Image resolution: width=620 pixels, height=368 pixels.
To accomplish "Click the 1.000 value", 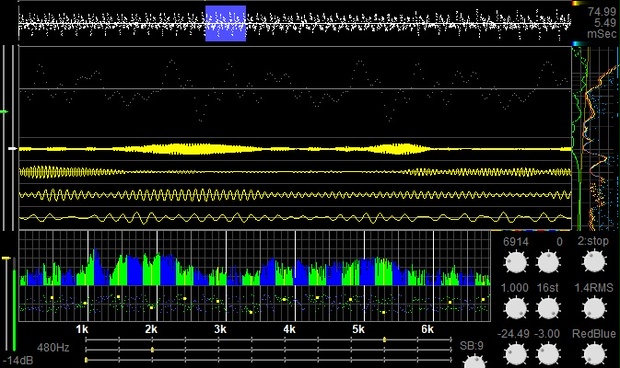I will click(x=515, y=288).
